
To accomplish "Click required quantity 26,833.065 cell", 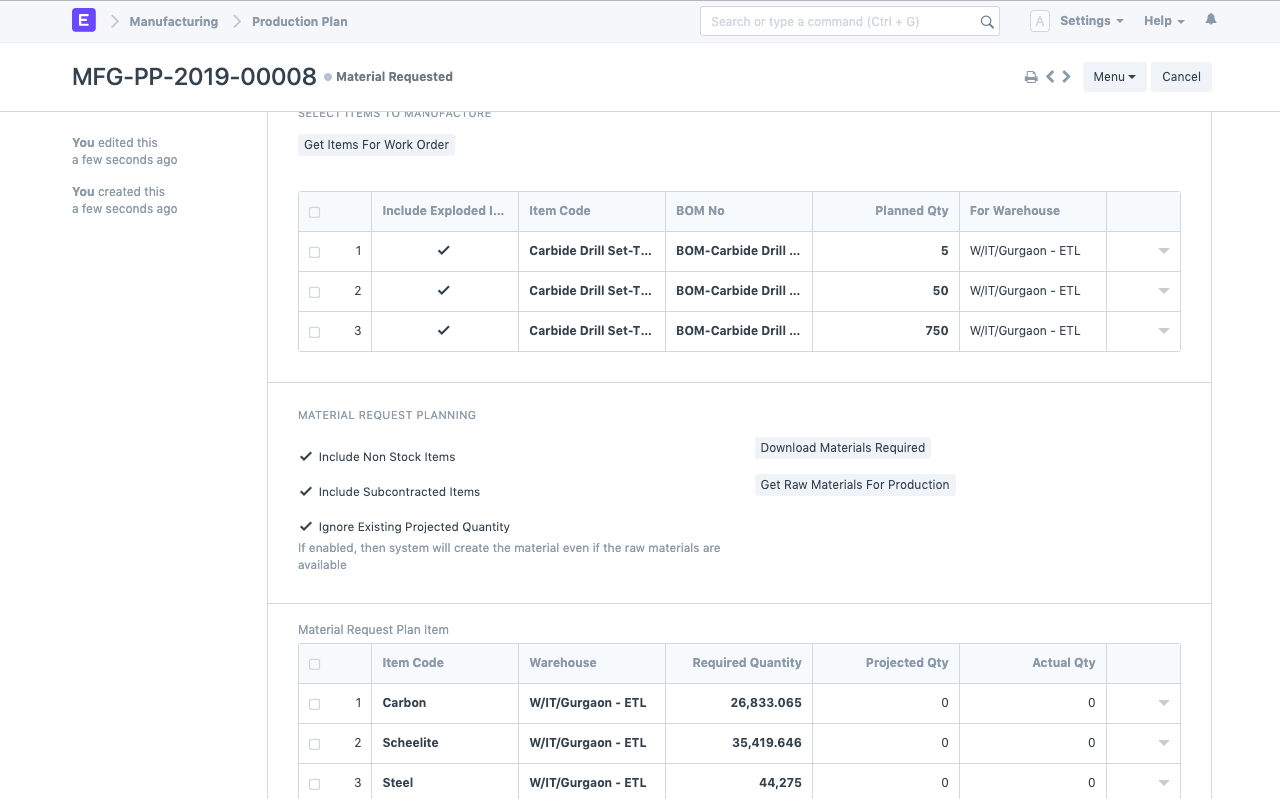I will click(x=739, y=703).
